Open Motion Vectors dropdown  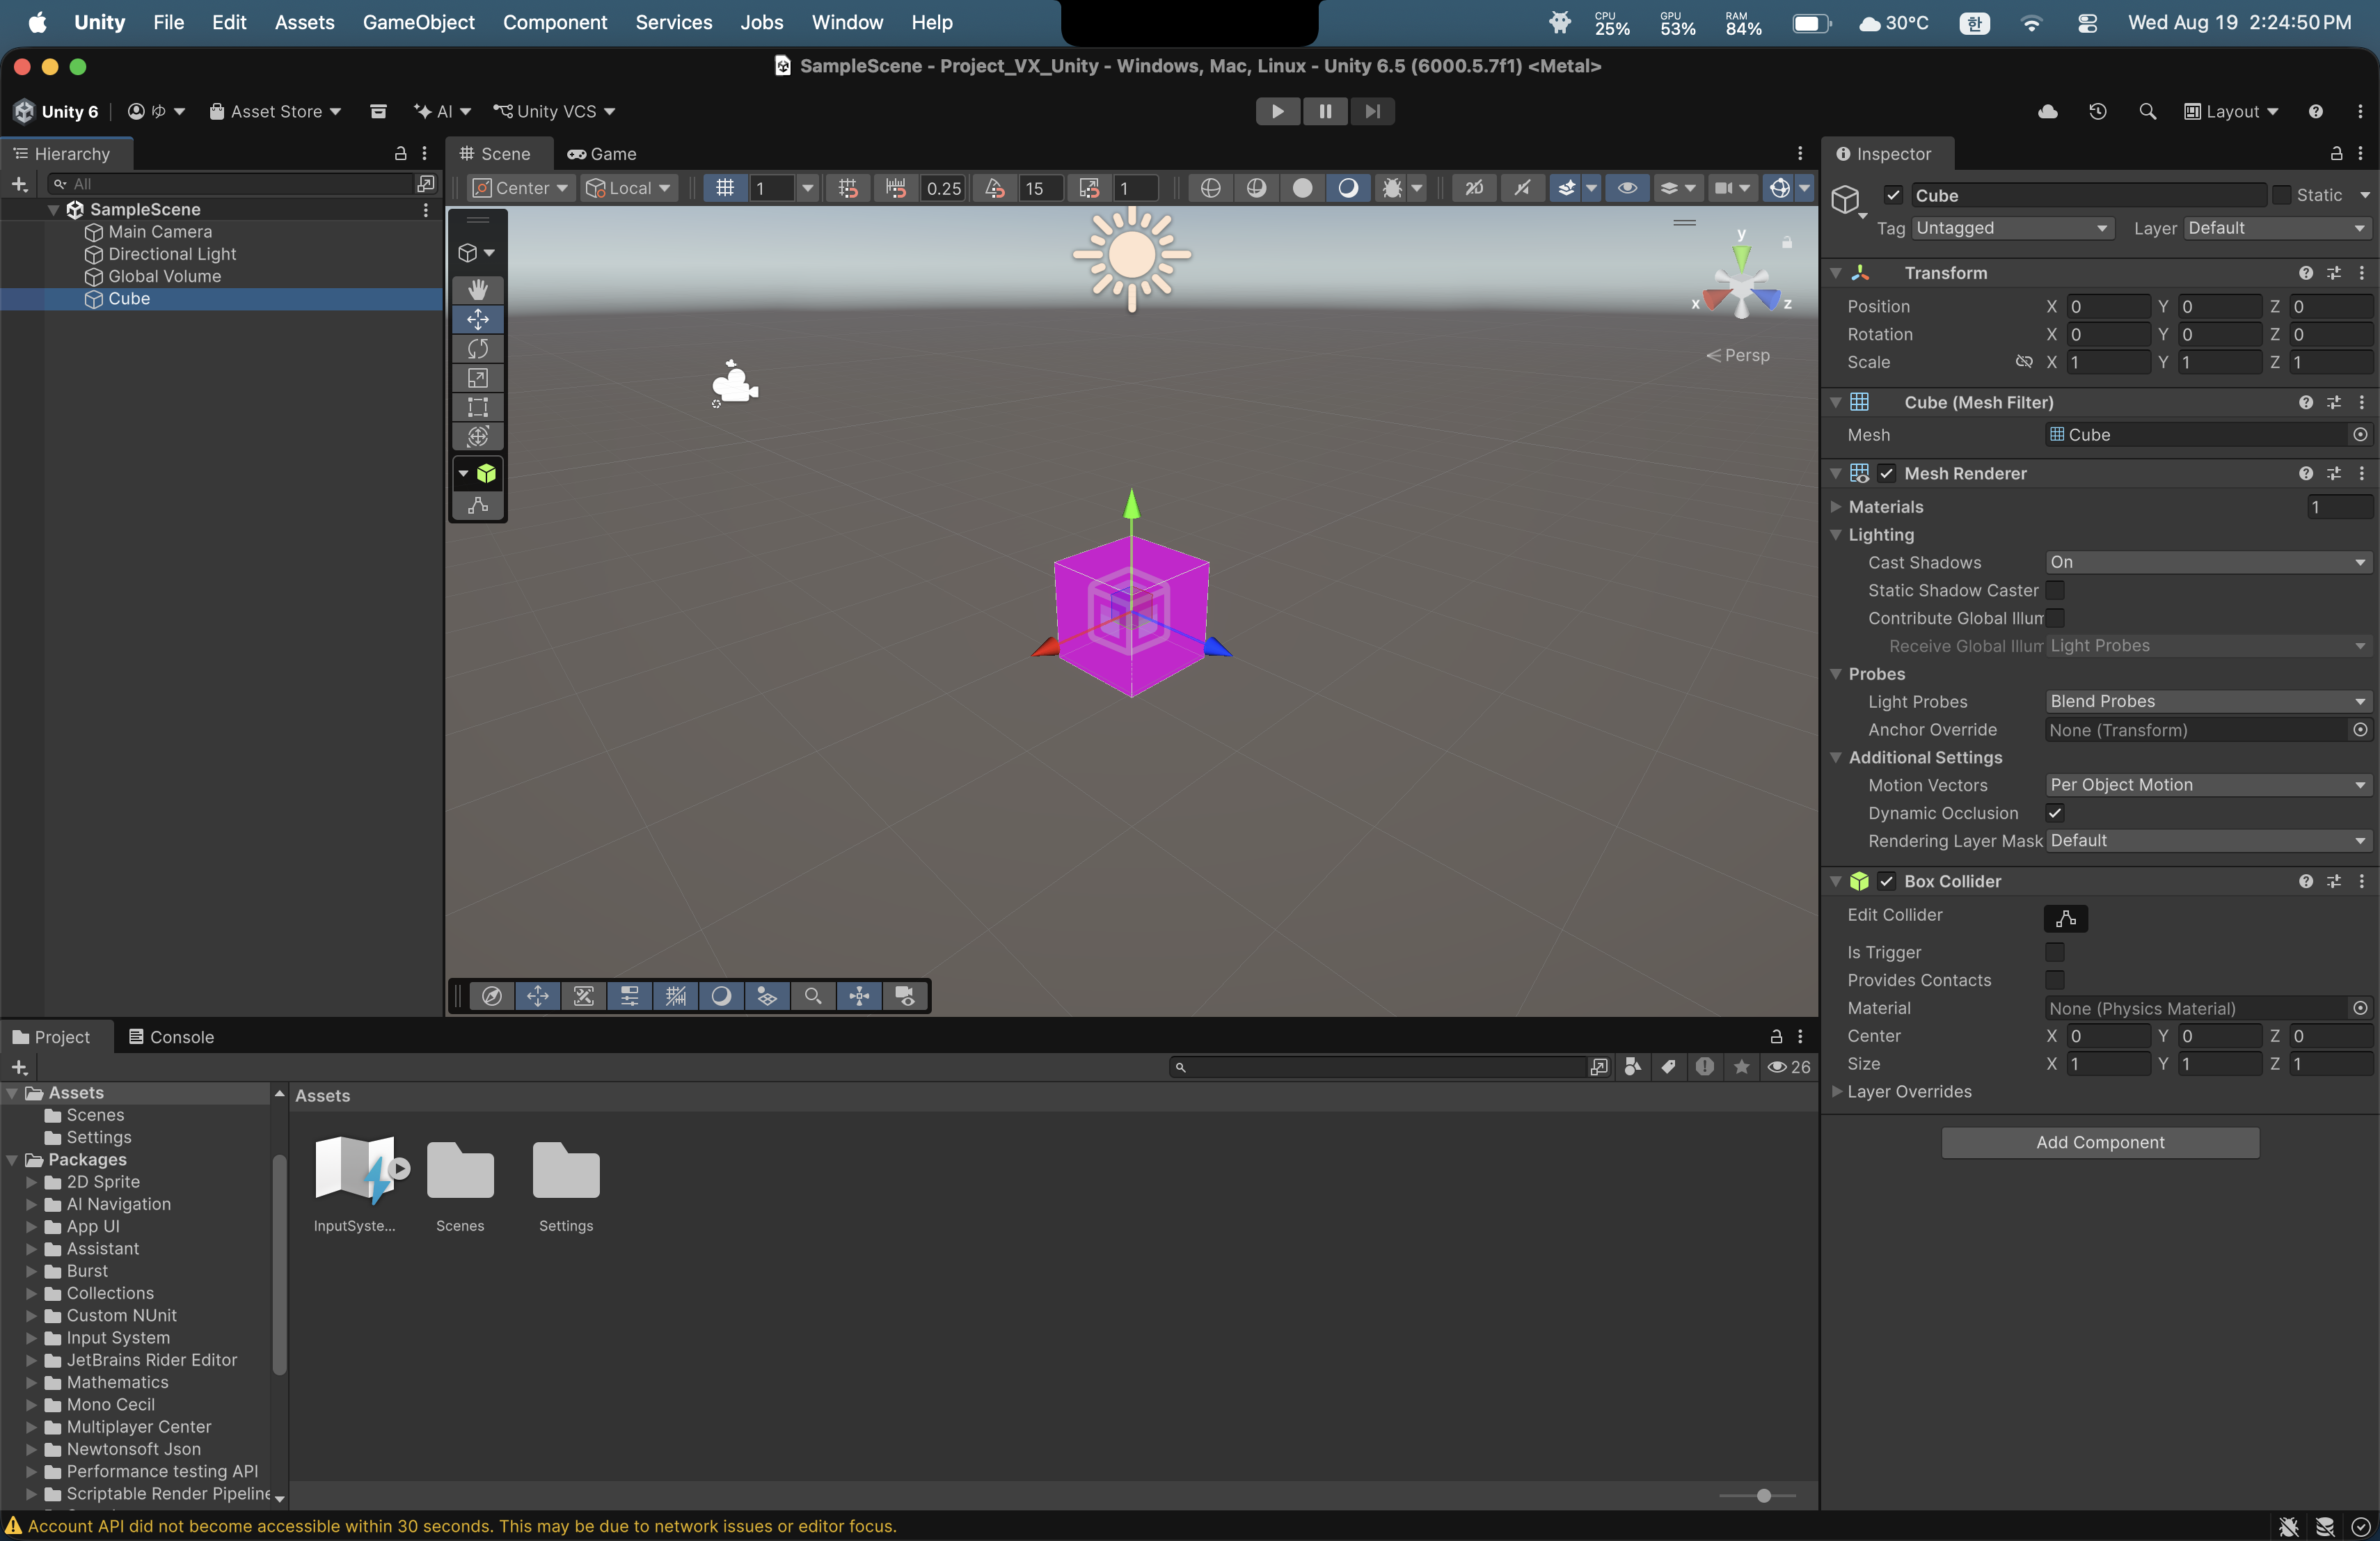coord(2208,785)
